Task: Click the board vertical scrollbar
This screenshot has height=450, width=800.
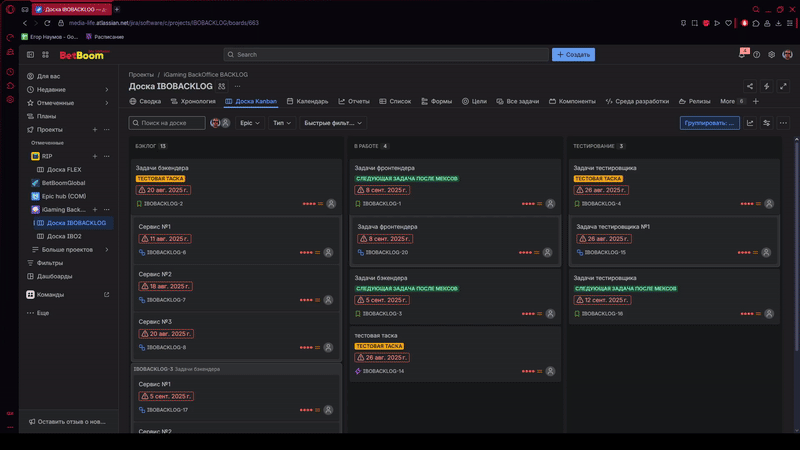Action: tap(796, 245)
